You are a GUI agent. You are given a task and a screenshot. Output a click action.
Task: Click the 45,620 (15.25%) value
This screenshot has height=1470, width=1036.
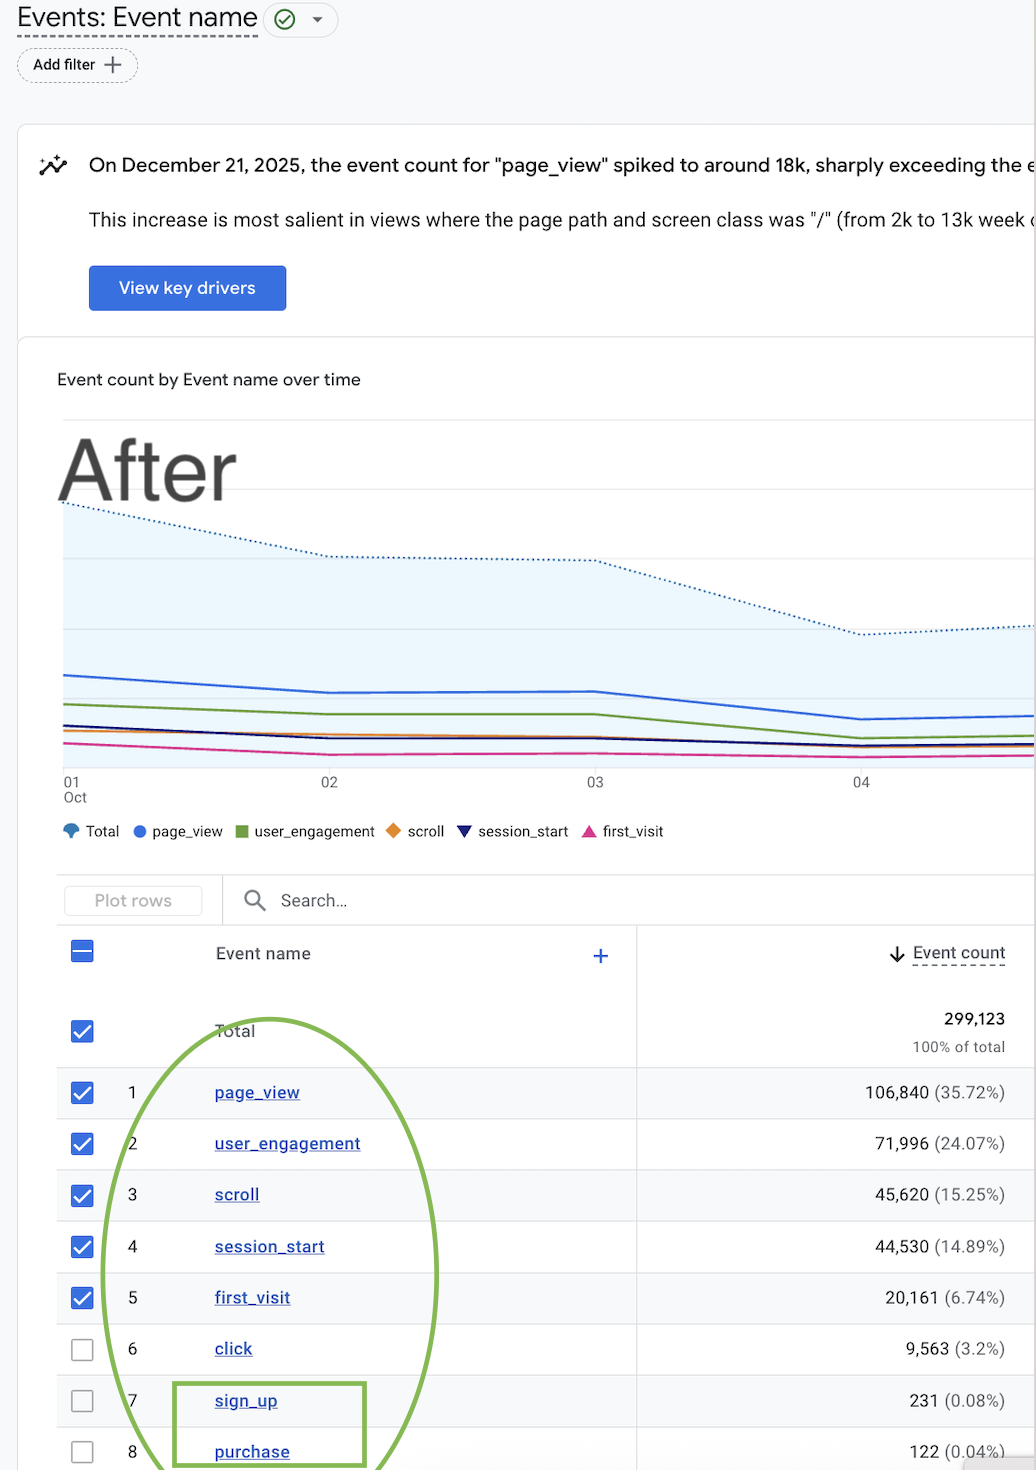[x=940, y=1195]
